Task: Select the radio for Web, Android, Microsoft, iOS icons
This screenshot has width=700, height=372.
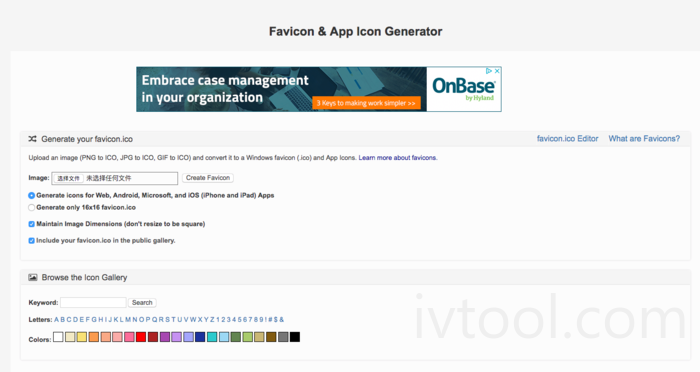Action: [31, 196]
